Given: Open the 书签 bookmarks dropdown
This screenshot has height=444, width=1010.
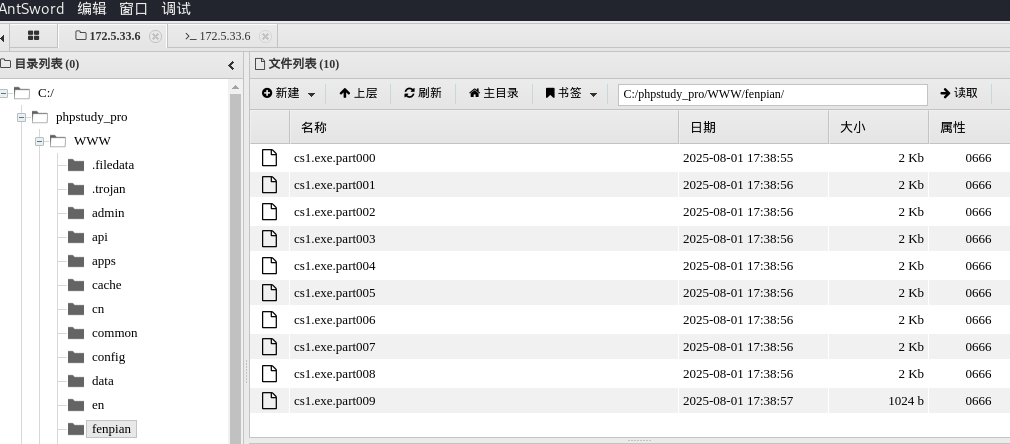Looking at the screenshot, I should pos(571,93).
